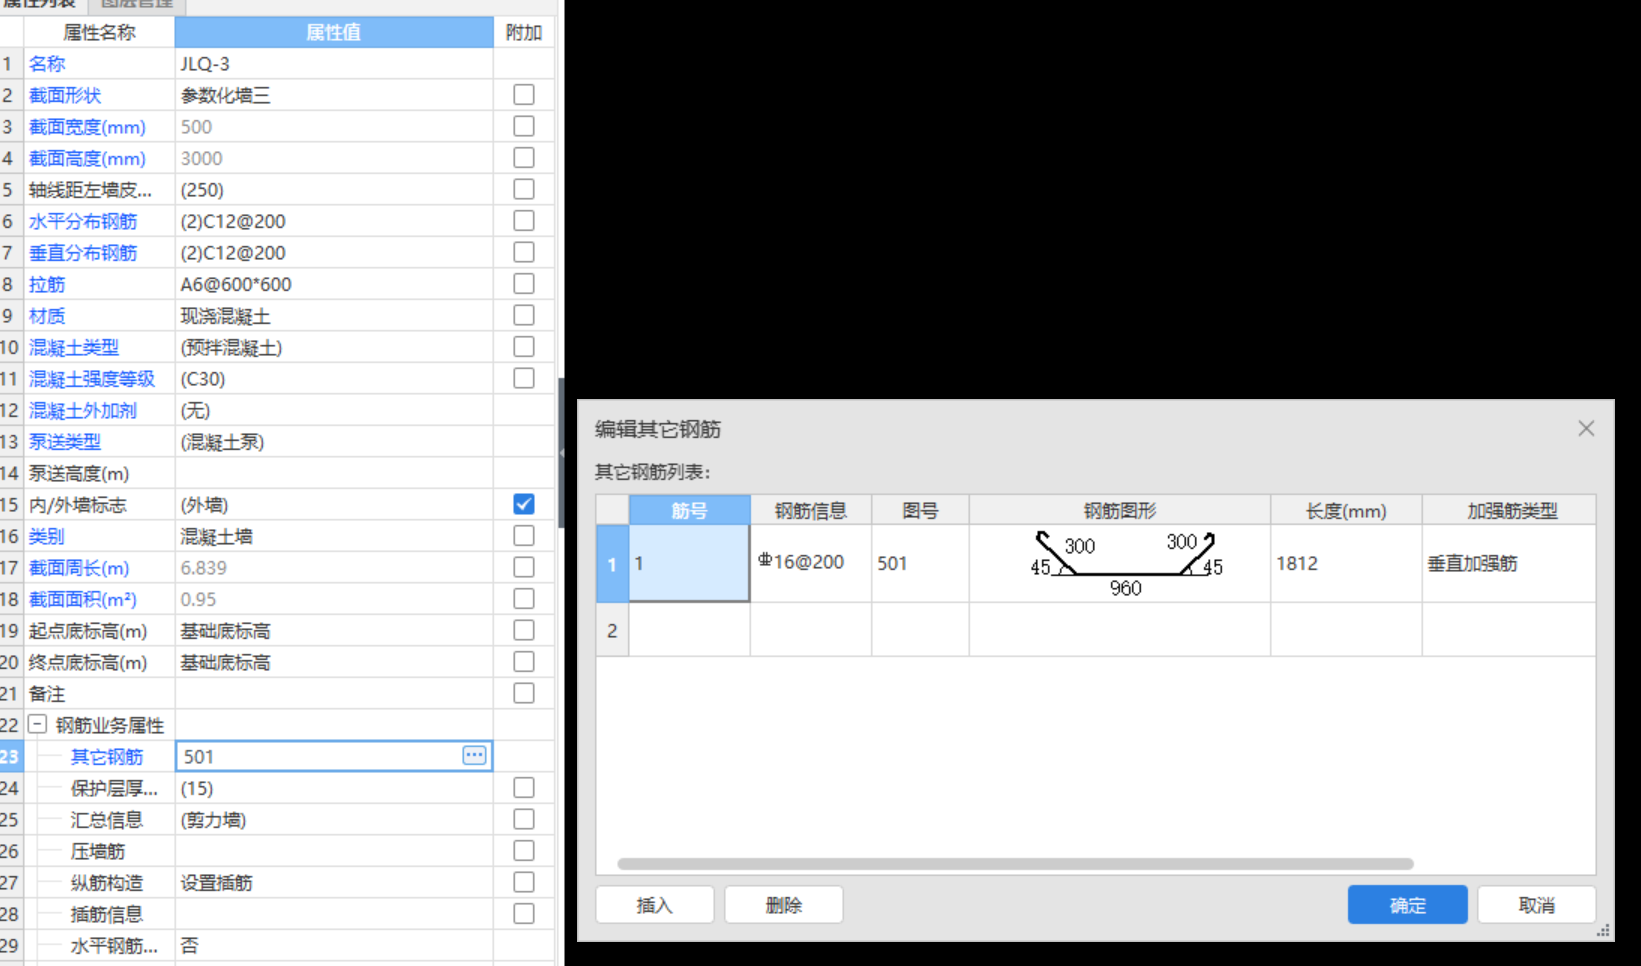The image size is (1641, 966).
Task: Click the rebar shape diagram with 960
Action: point(1120,563)
